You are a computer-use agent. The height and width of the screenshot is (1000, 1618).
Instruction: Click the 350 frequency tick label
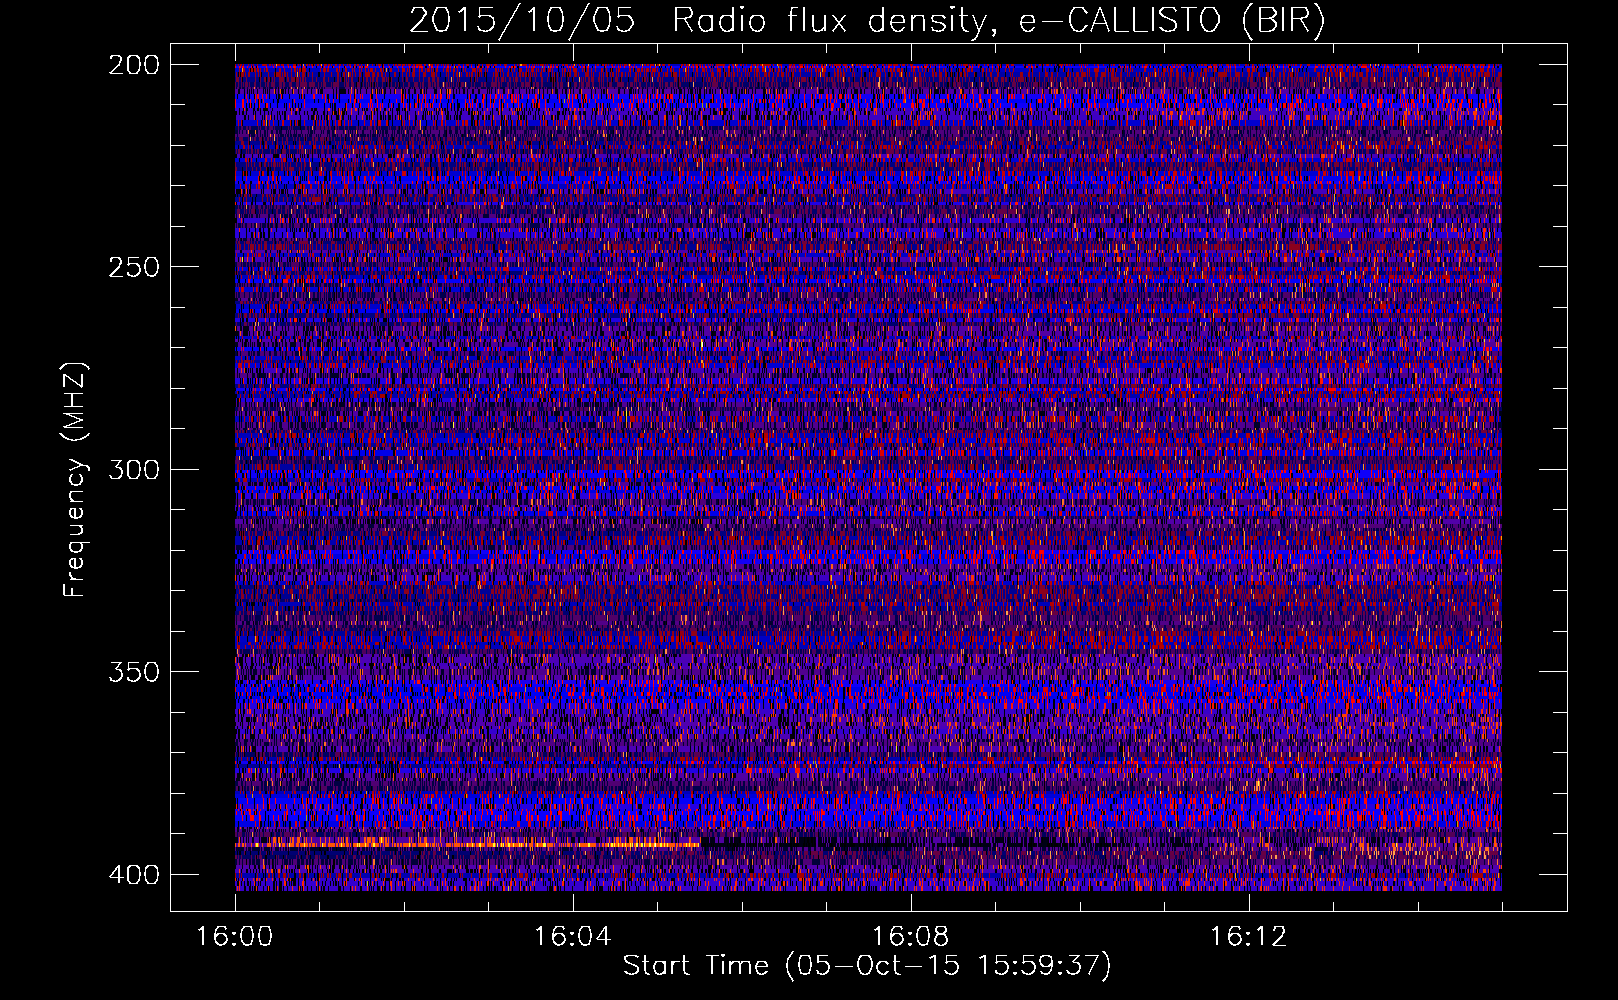click(133, 671)
